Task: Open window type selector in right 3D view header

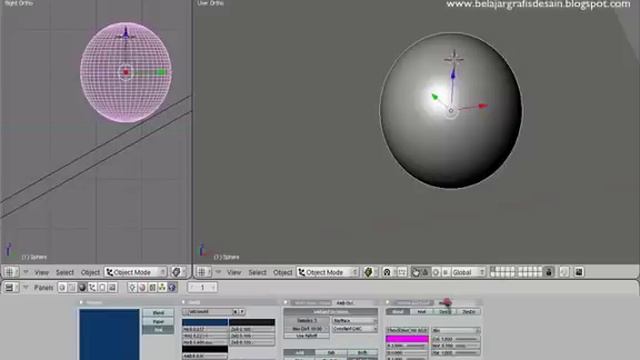Action: click(204, 272)
